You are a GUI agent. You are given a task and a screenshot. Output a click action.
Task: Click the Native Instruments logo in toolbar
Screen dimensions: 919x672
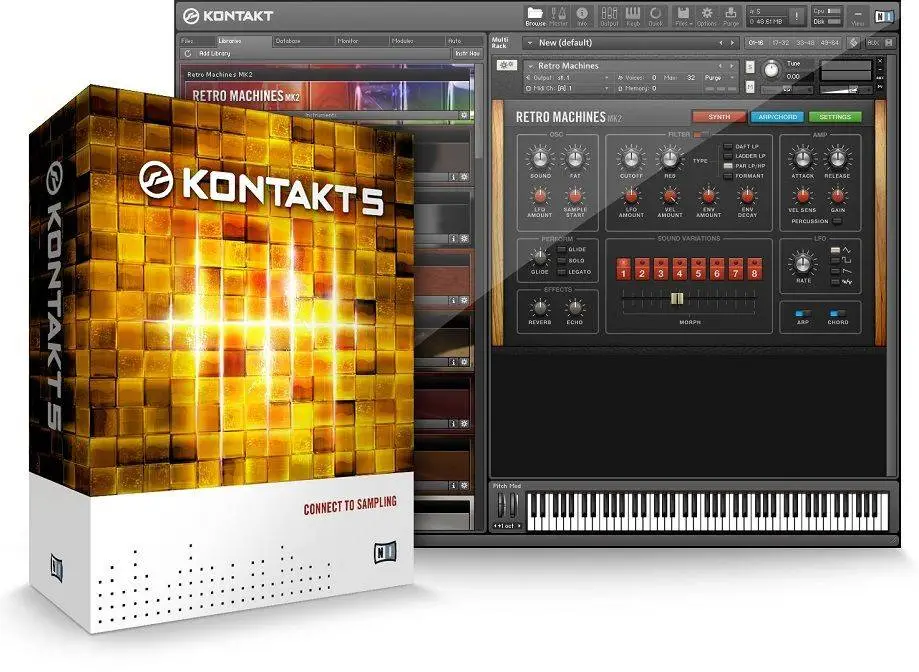coord(884,16)
